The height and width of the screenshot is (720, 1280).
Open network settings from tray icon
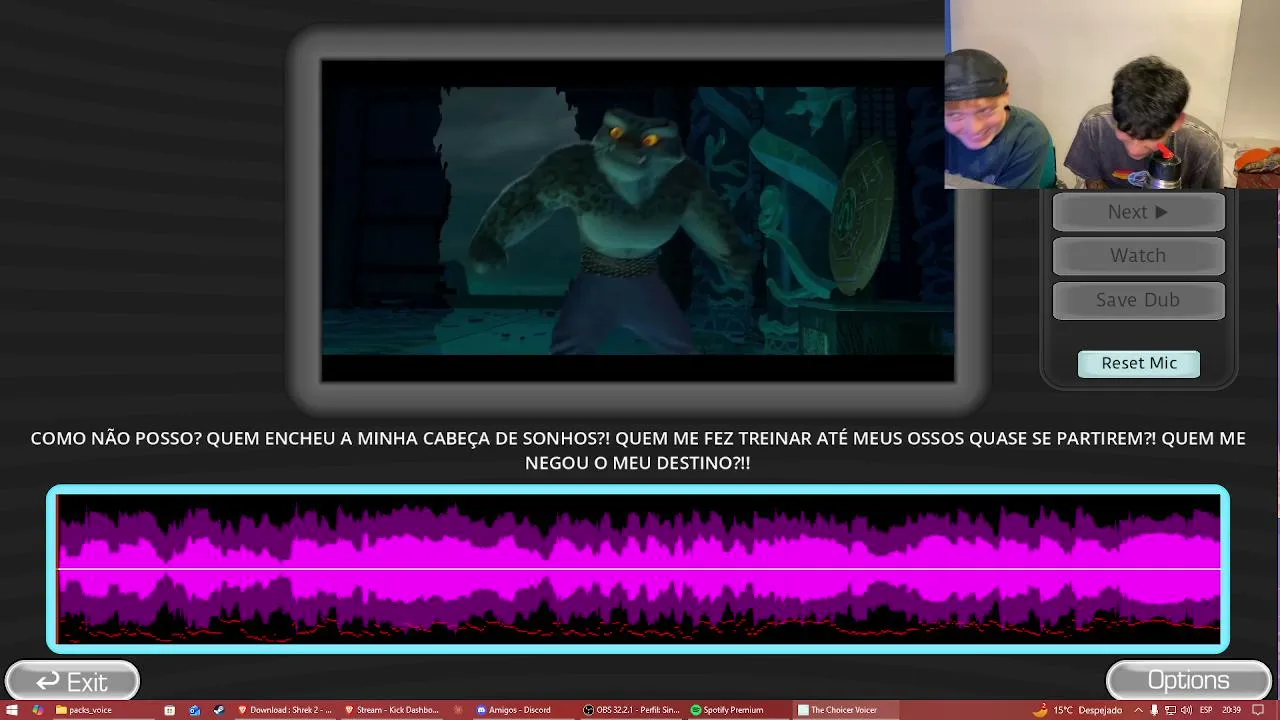click(x=1170, y=710)
